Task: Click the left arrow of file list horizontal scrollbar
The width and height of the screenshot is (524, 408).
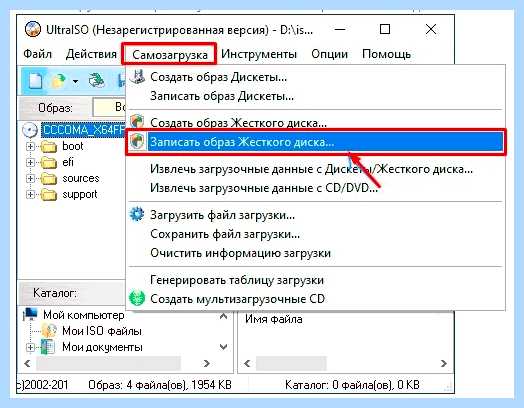Action: (x=247, y=363)
